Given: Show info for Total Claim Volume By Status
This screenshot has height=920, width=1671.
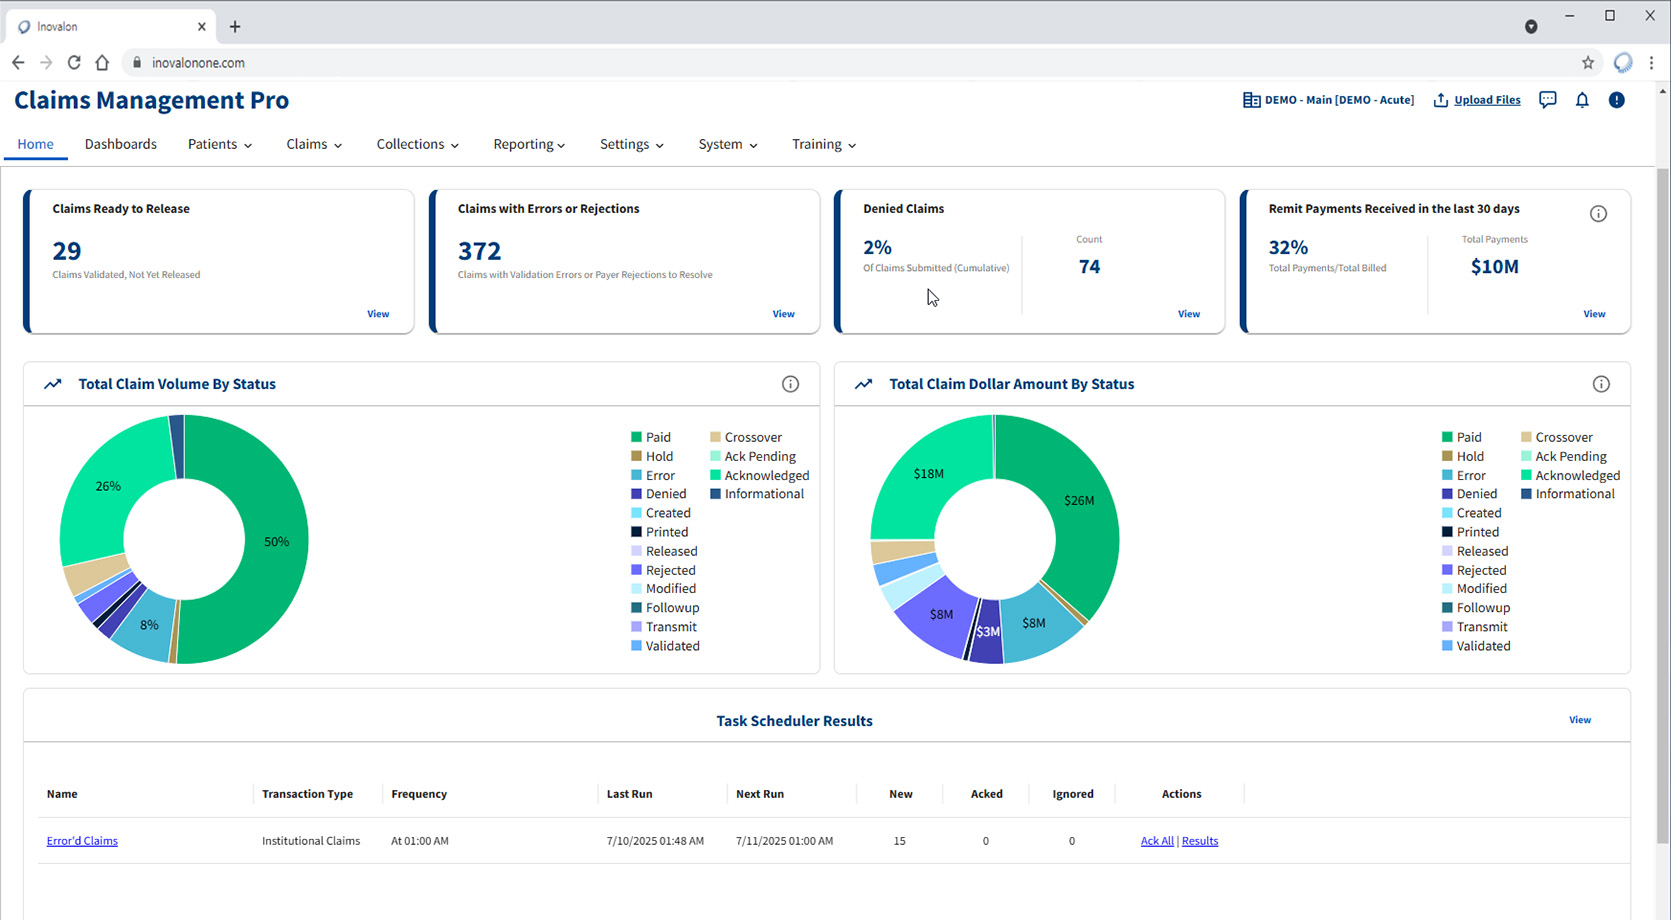Looking at the screenshot, I should pos(790,384).
